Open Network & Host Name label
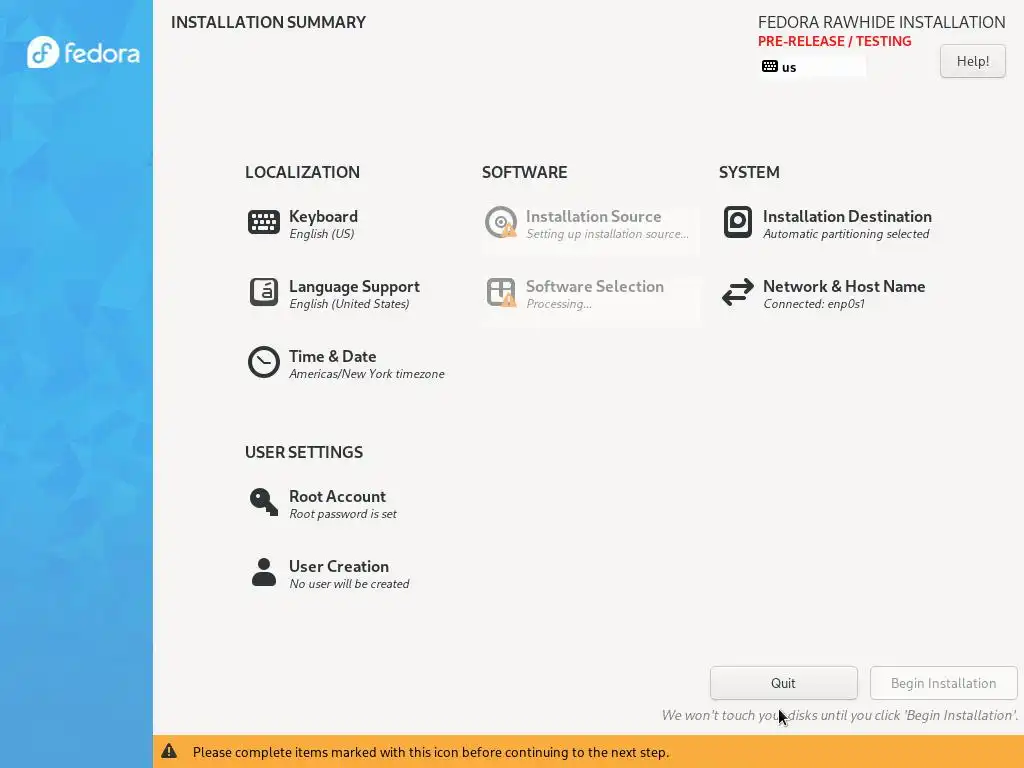This screenshot has width=1024, height=768. 844,286
